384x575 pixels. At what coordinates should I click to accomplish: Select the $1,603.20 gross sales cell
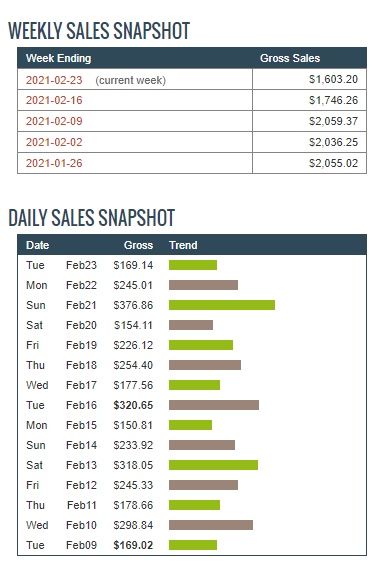[x=310, y=79]
